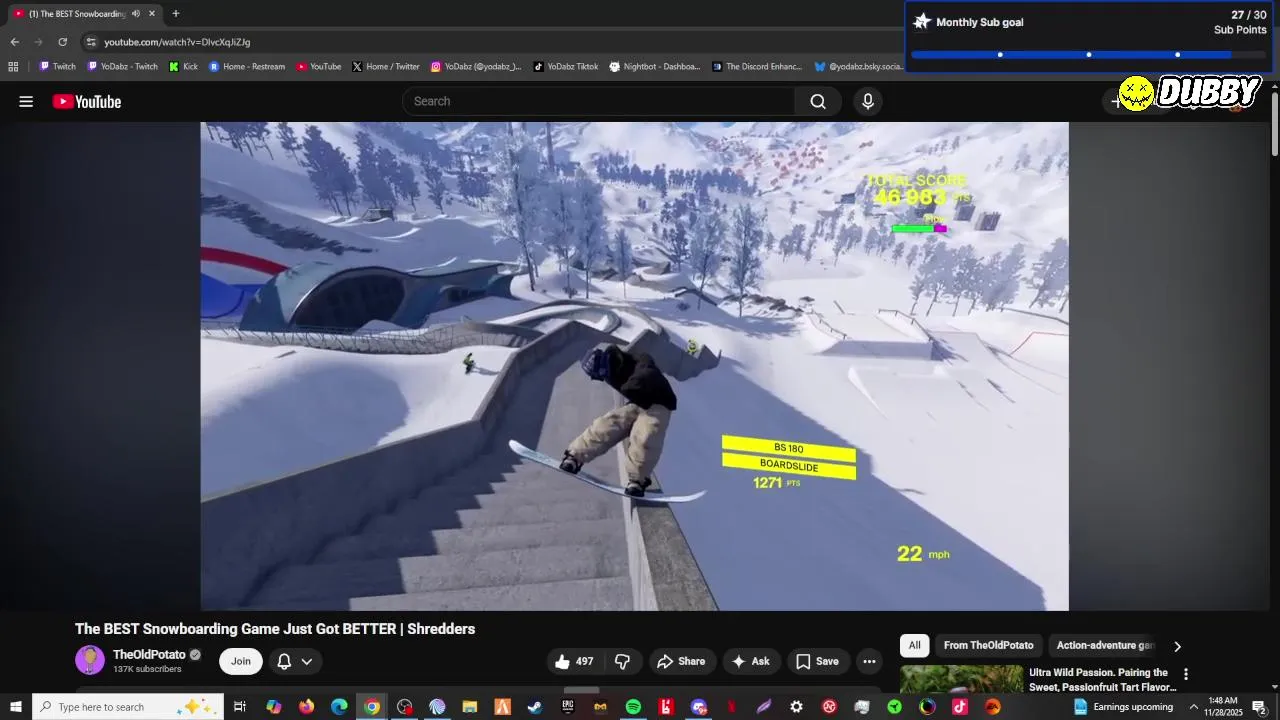Mute the tab using the speaker icon
This screenshot has width=1280, height=720.
[136, 14]
